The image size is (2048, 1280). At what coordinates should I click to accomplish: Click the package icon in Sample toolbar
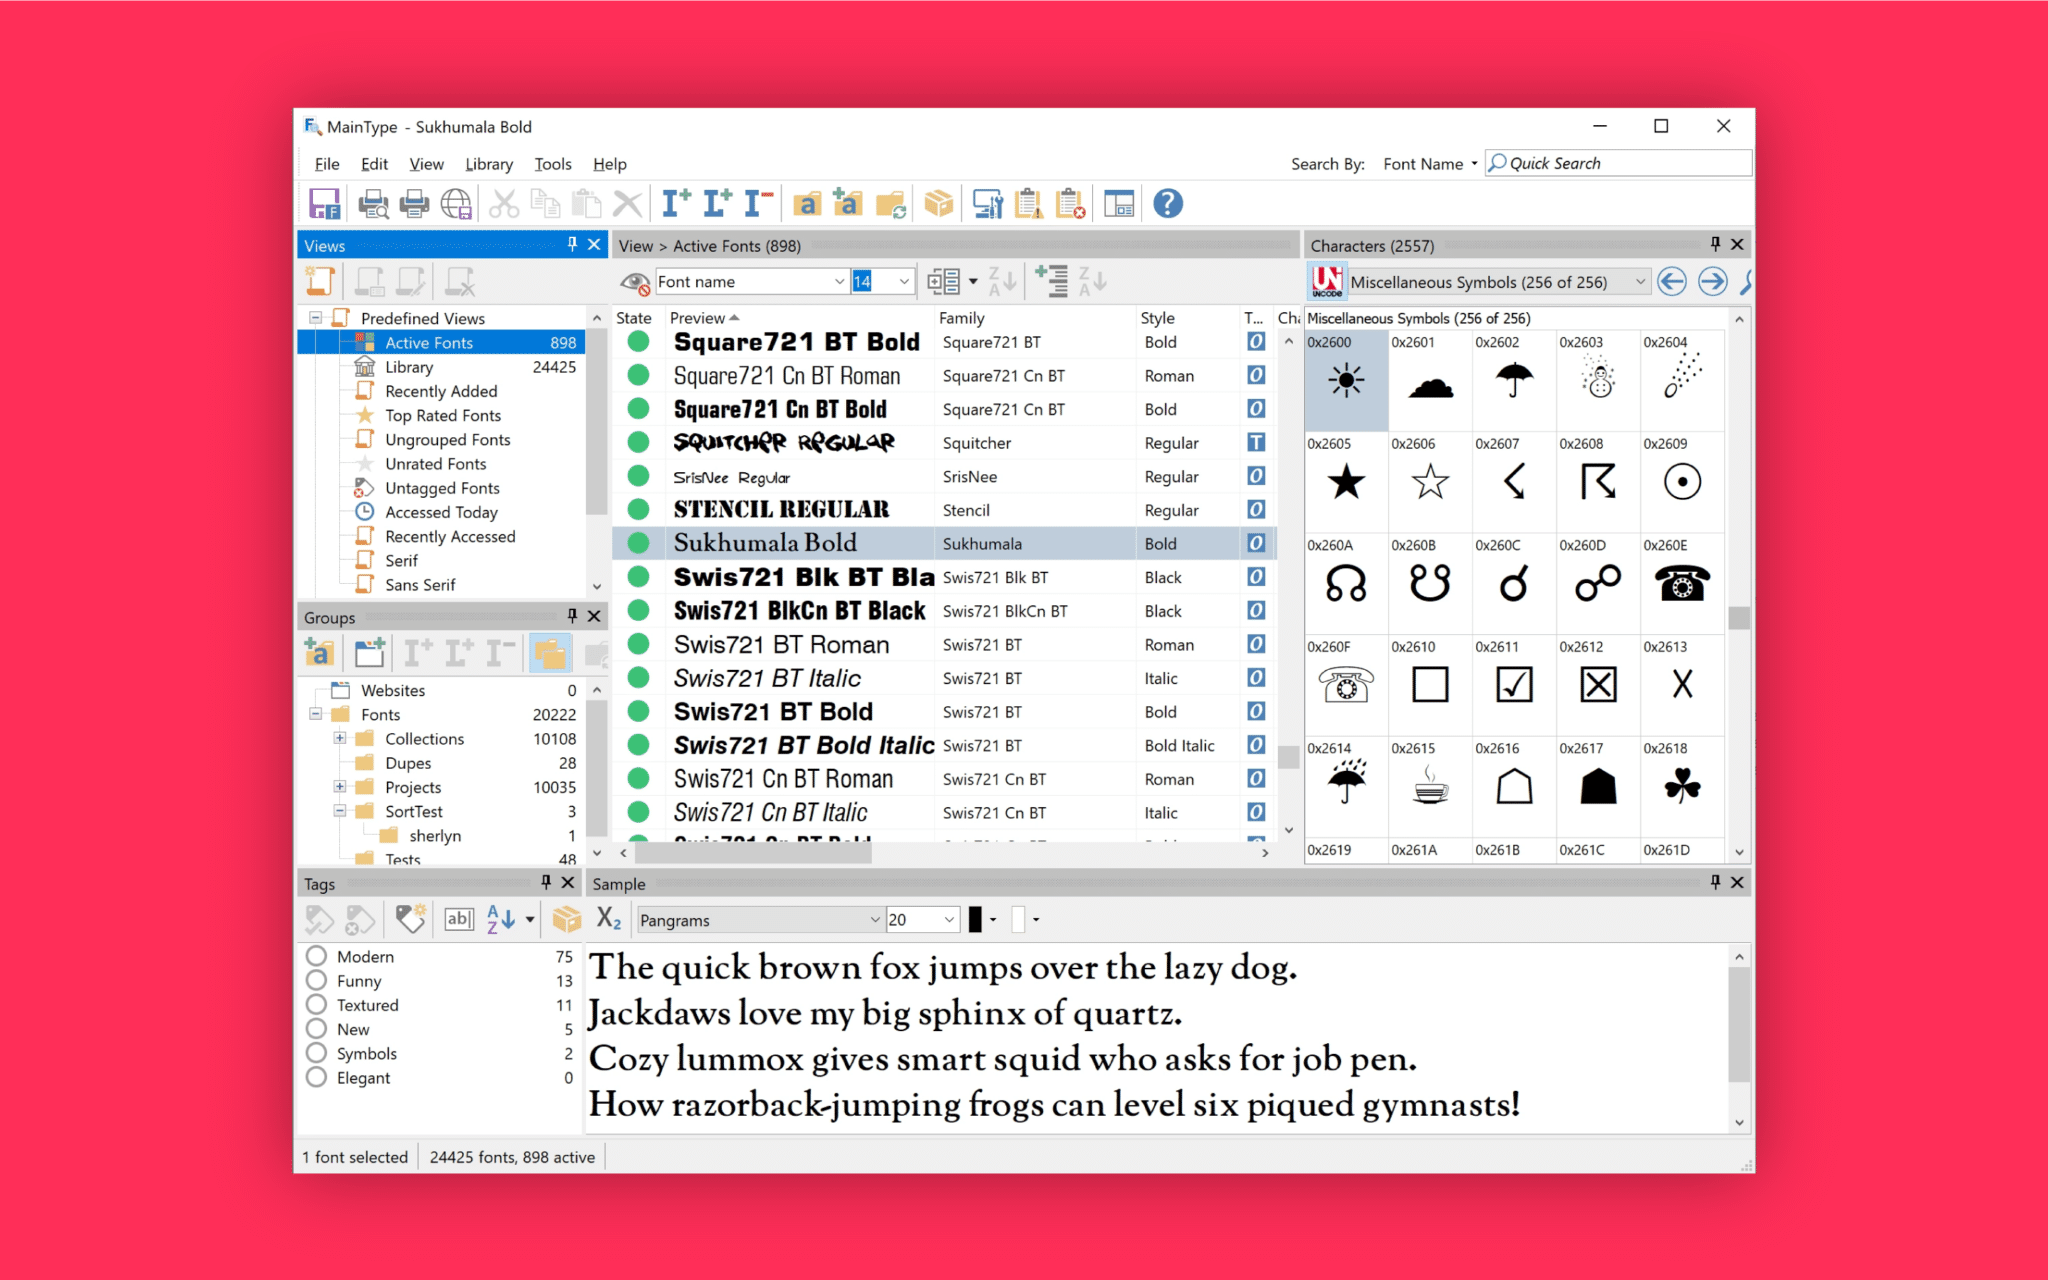click(566, 919)
